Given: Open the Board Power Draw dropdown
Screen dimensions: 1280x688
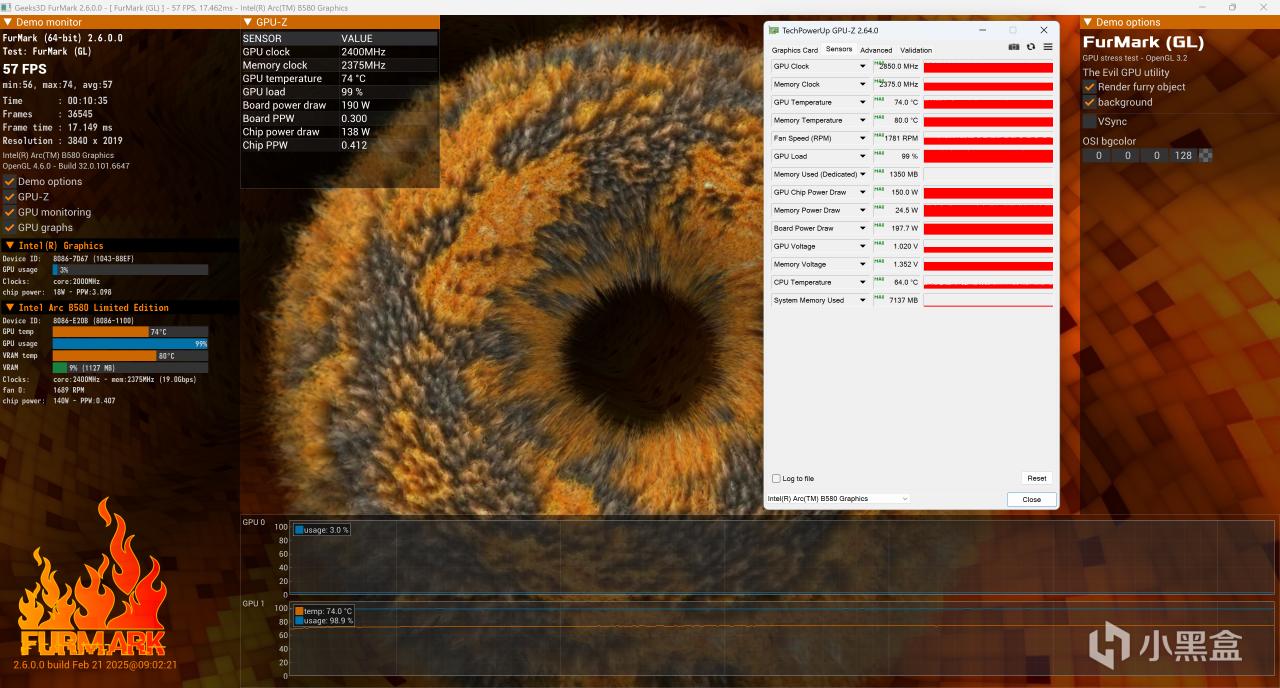Looking at the screenshot, I should coord(863,228).
